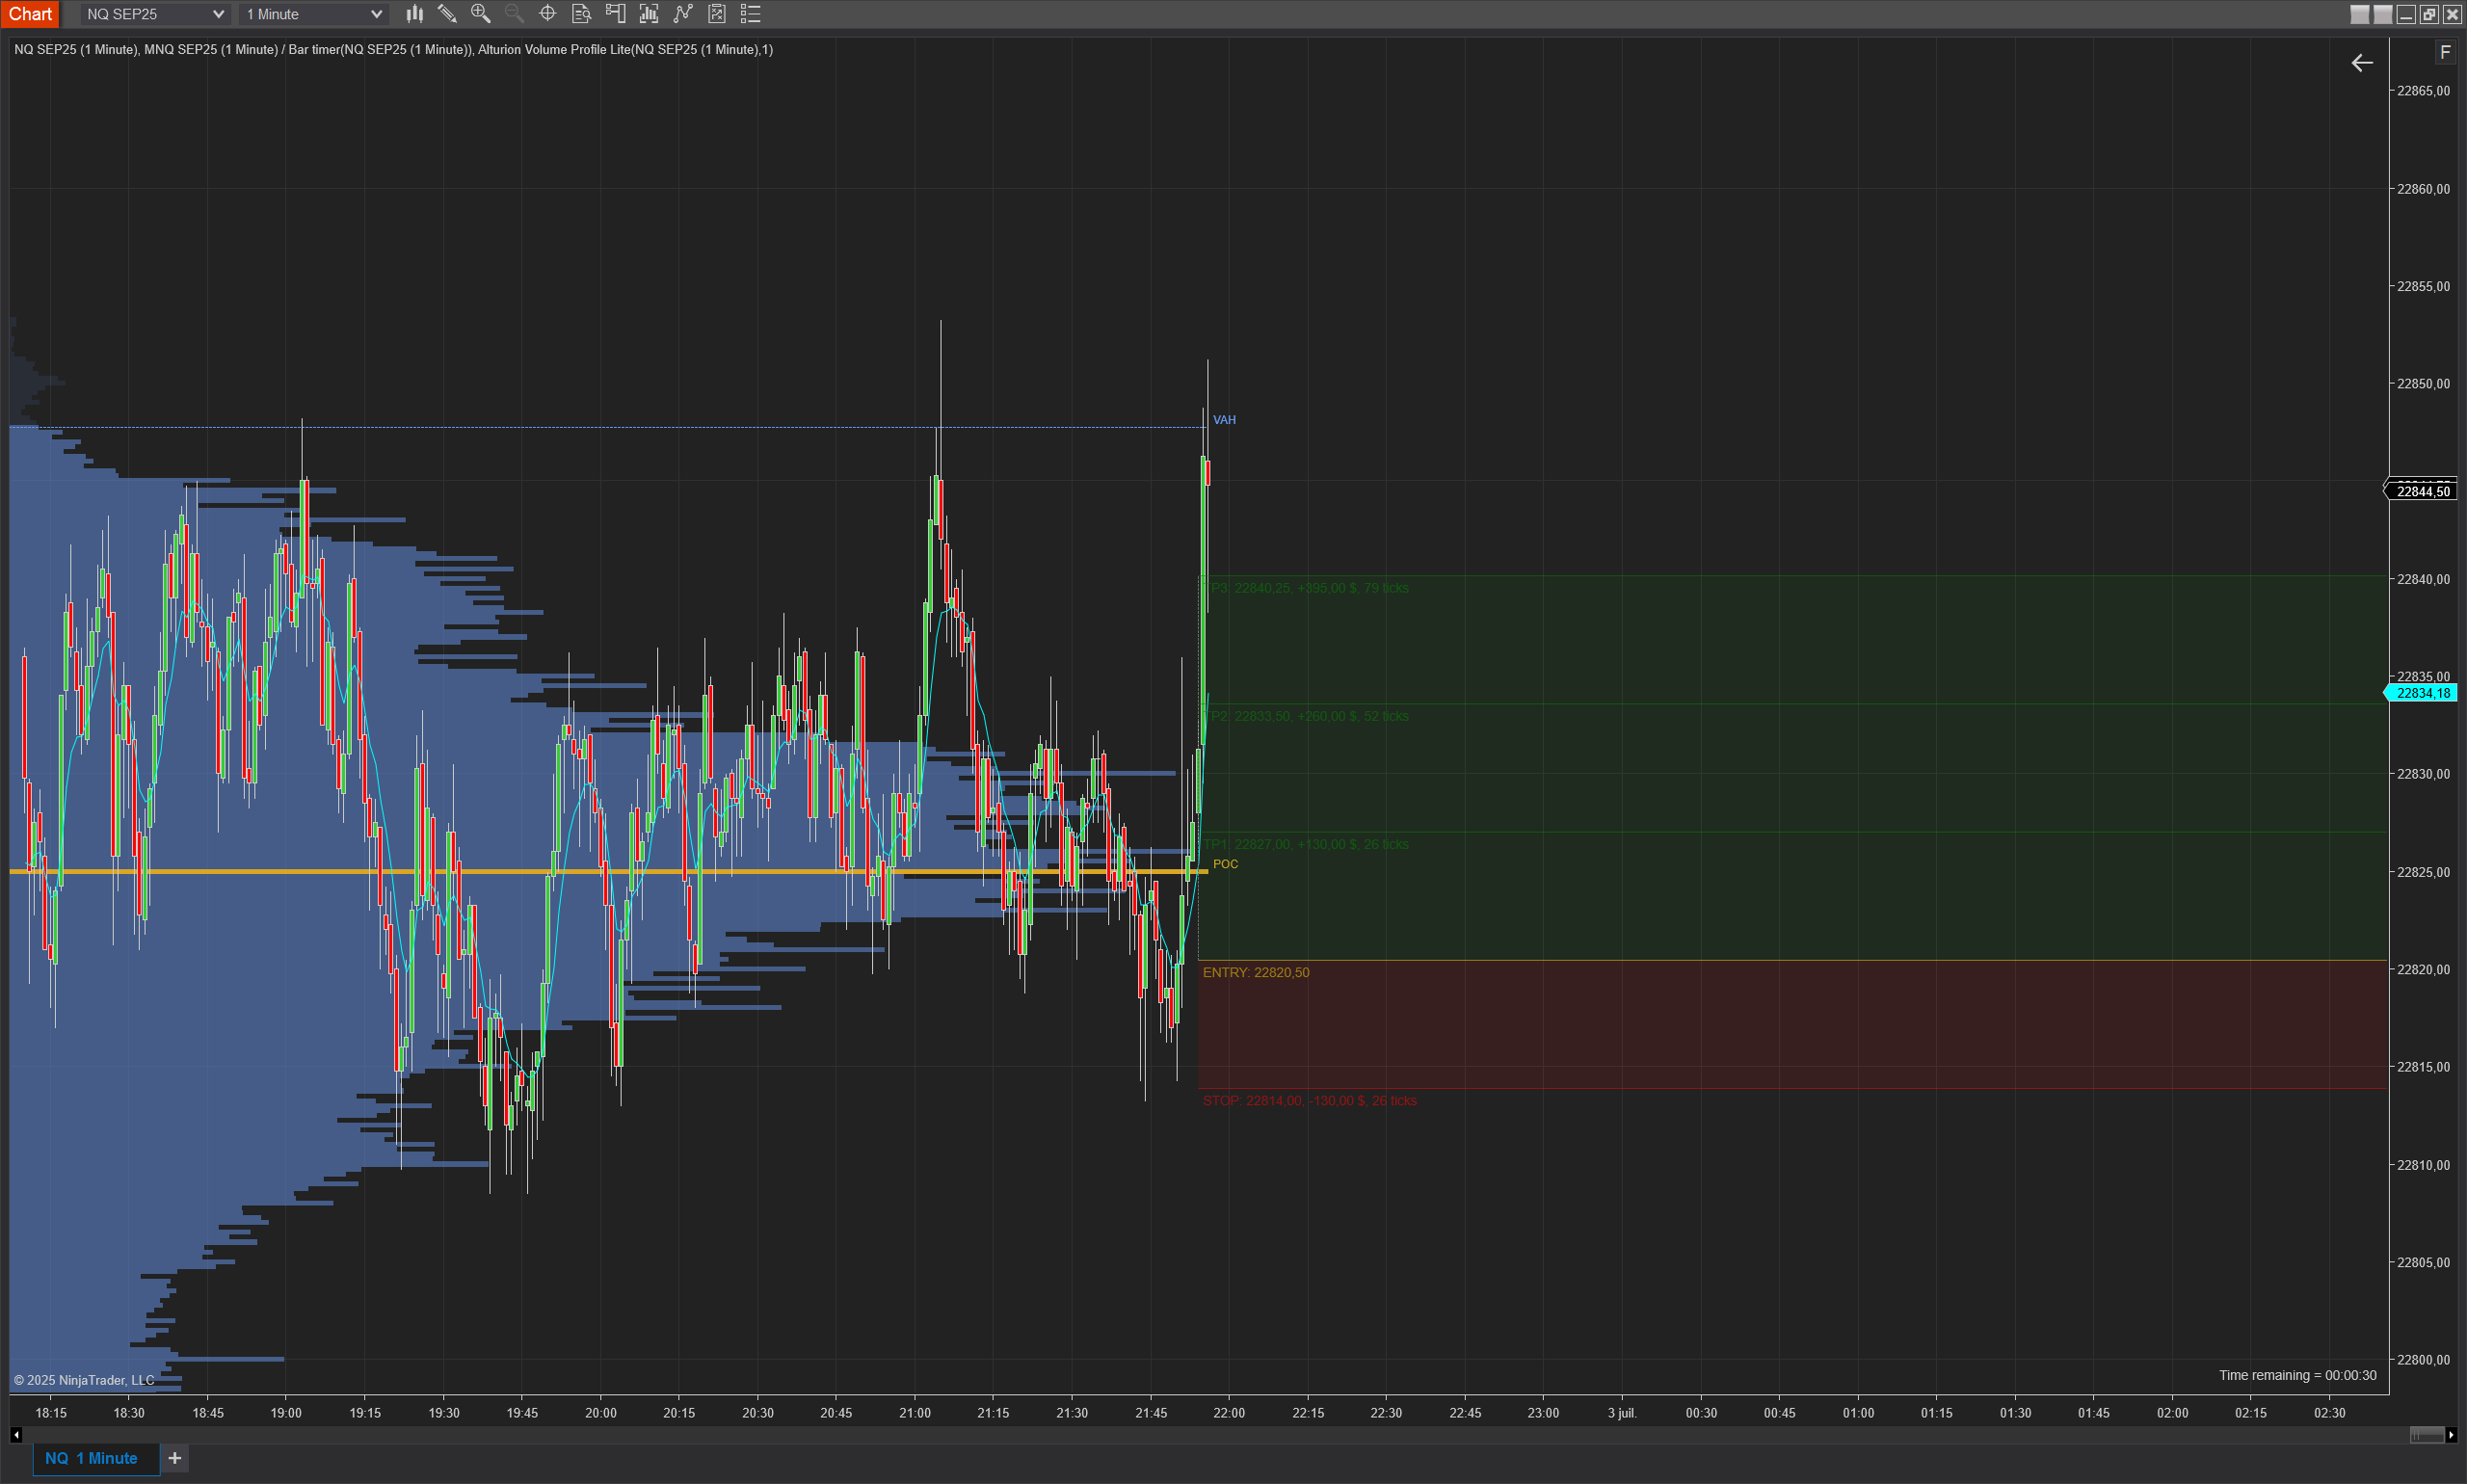Click the scrollbar left arrow
The image size is (2467, 1484).
[x=16, y=1435]
